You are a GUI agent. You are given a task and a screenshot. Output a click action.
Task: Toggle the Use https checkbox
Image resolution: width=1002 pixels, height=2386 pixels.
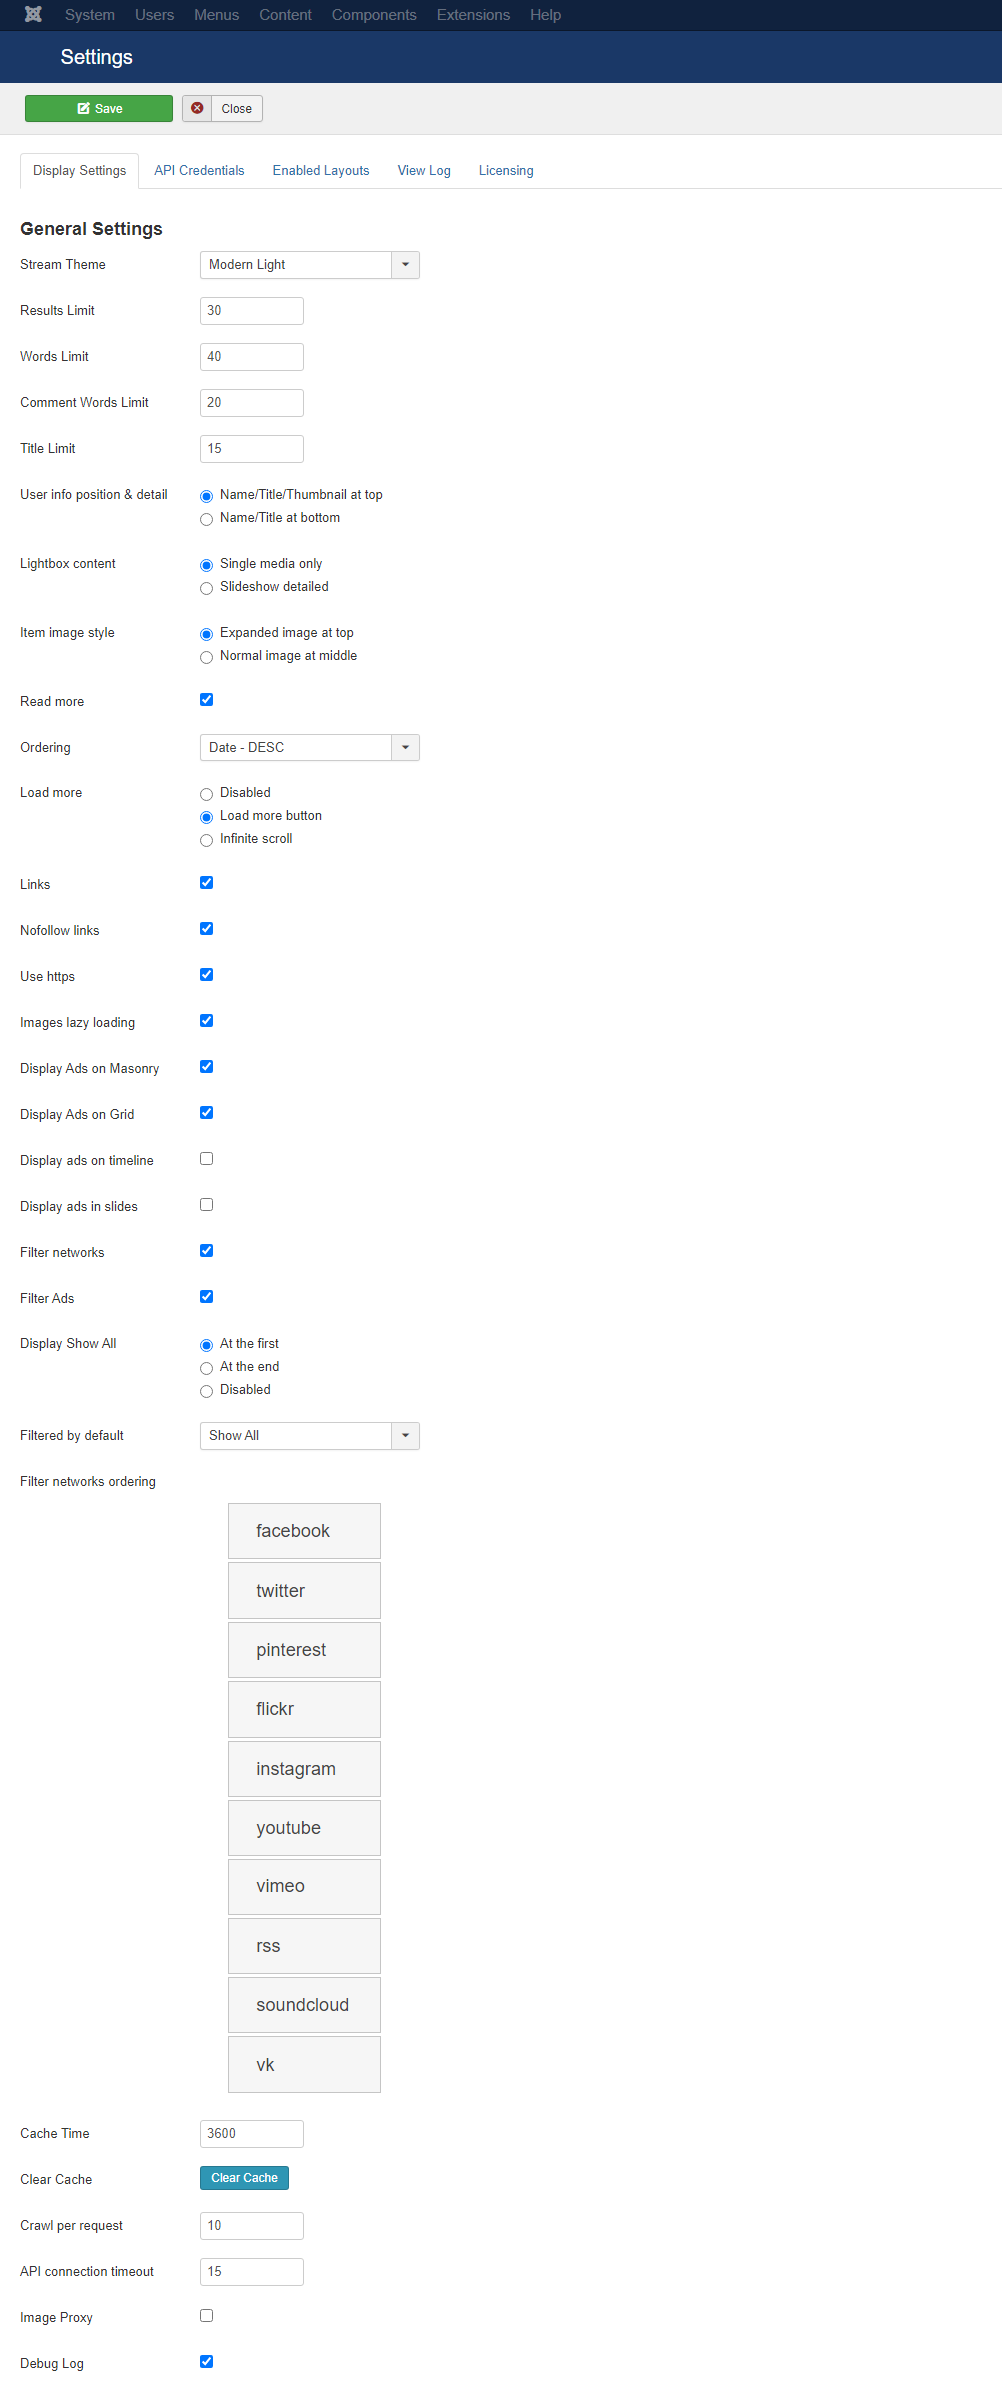coord(207,975)
